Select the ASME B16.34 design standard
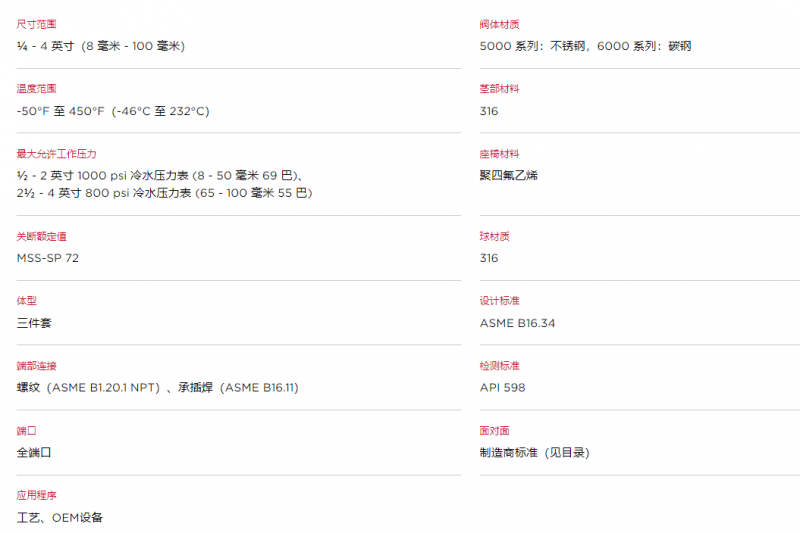Screen dimensions: 800x533 pyautogui.click(x=517, y=323)
